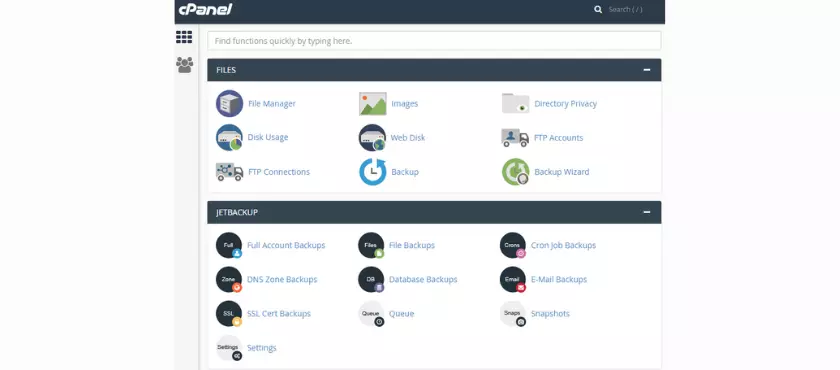840x370 pixels.
Task: Click the JetBackup section header title
Action: point(237,212)
